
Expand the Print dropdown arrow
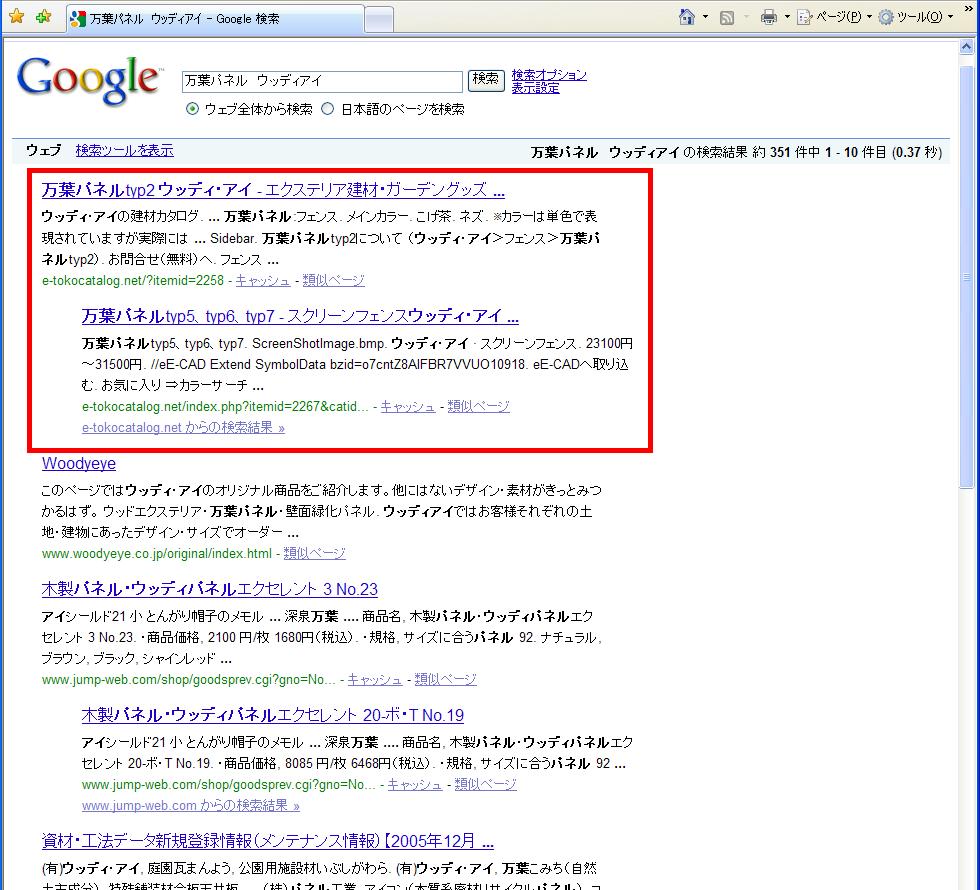(x=787, y=17)
